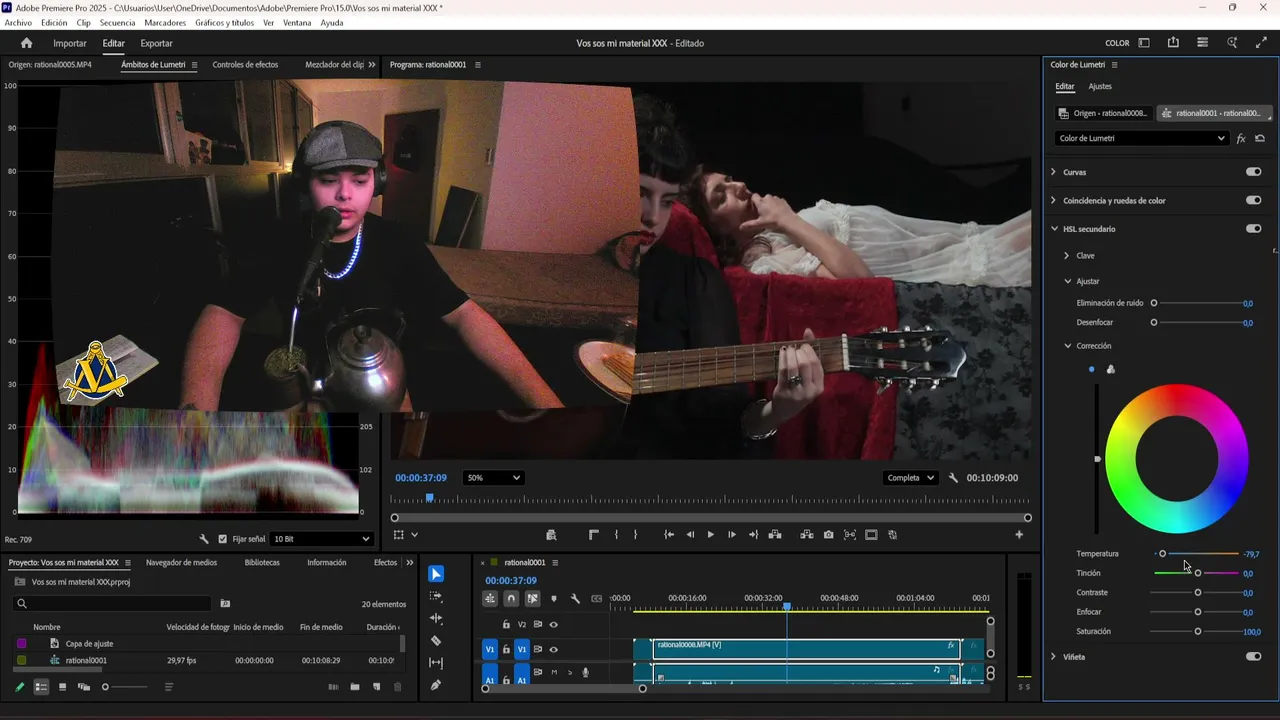Open the Ajustes tab in Lumetri panel
Viewport: 1280px width, 720px height.
[x=1100, y=87]
